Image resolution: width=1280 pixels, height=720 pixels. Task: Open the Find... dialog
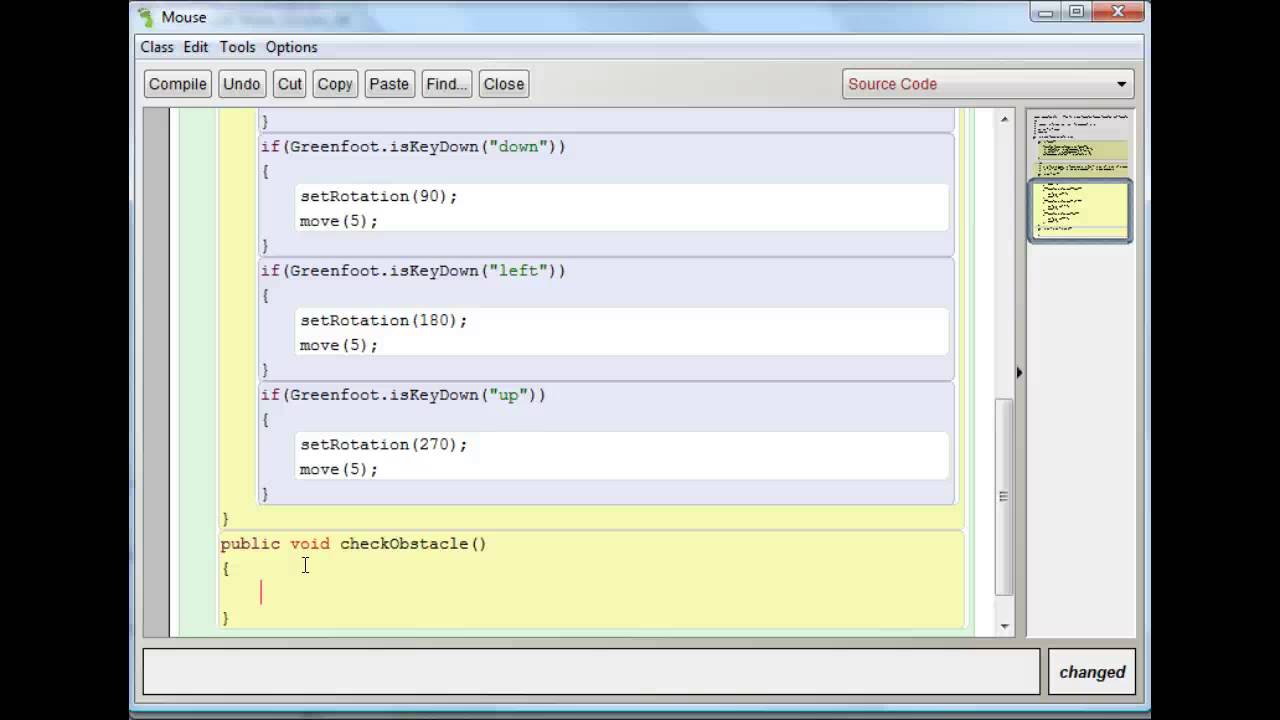pos(447,84)
